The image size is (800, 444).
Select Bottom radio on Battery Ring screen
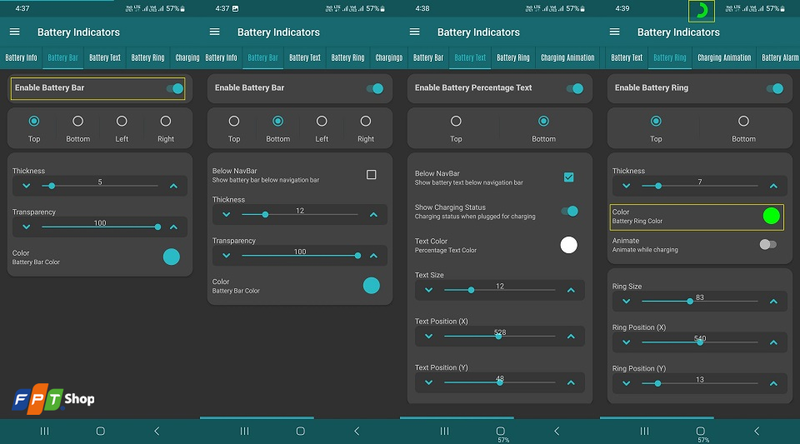(743, 121)
